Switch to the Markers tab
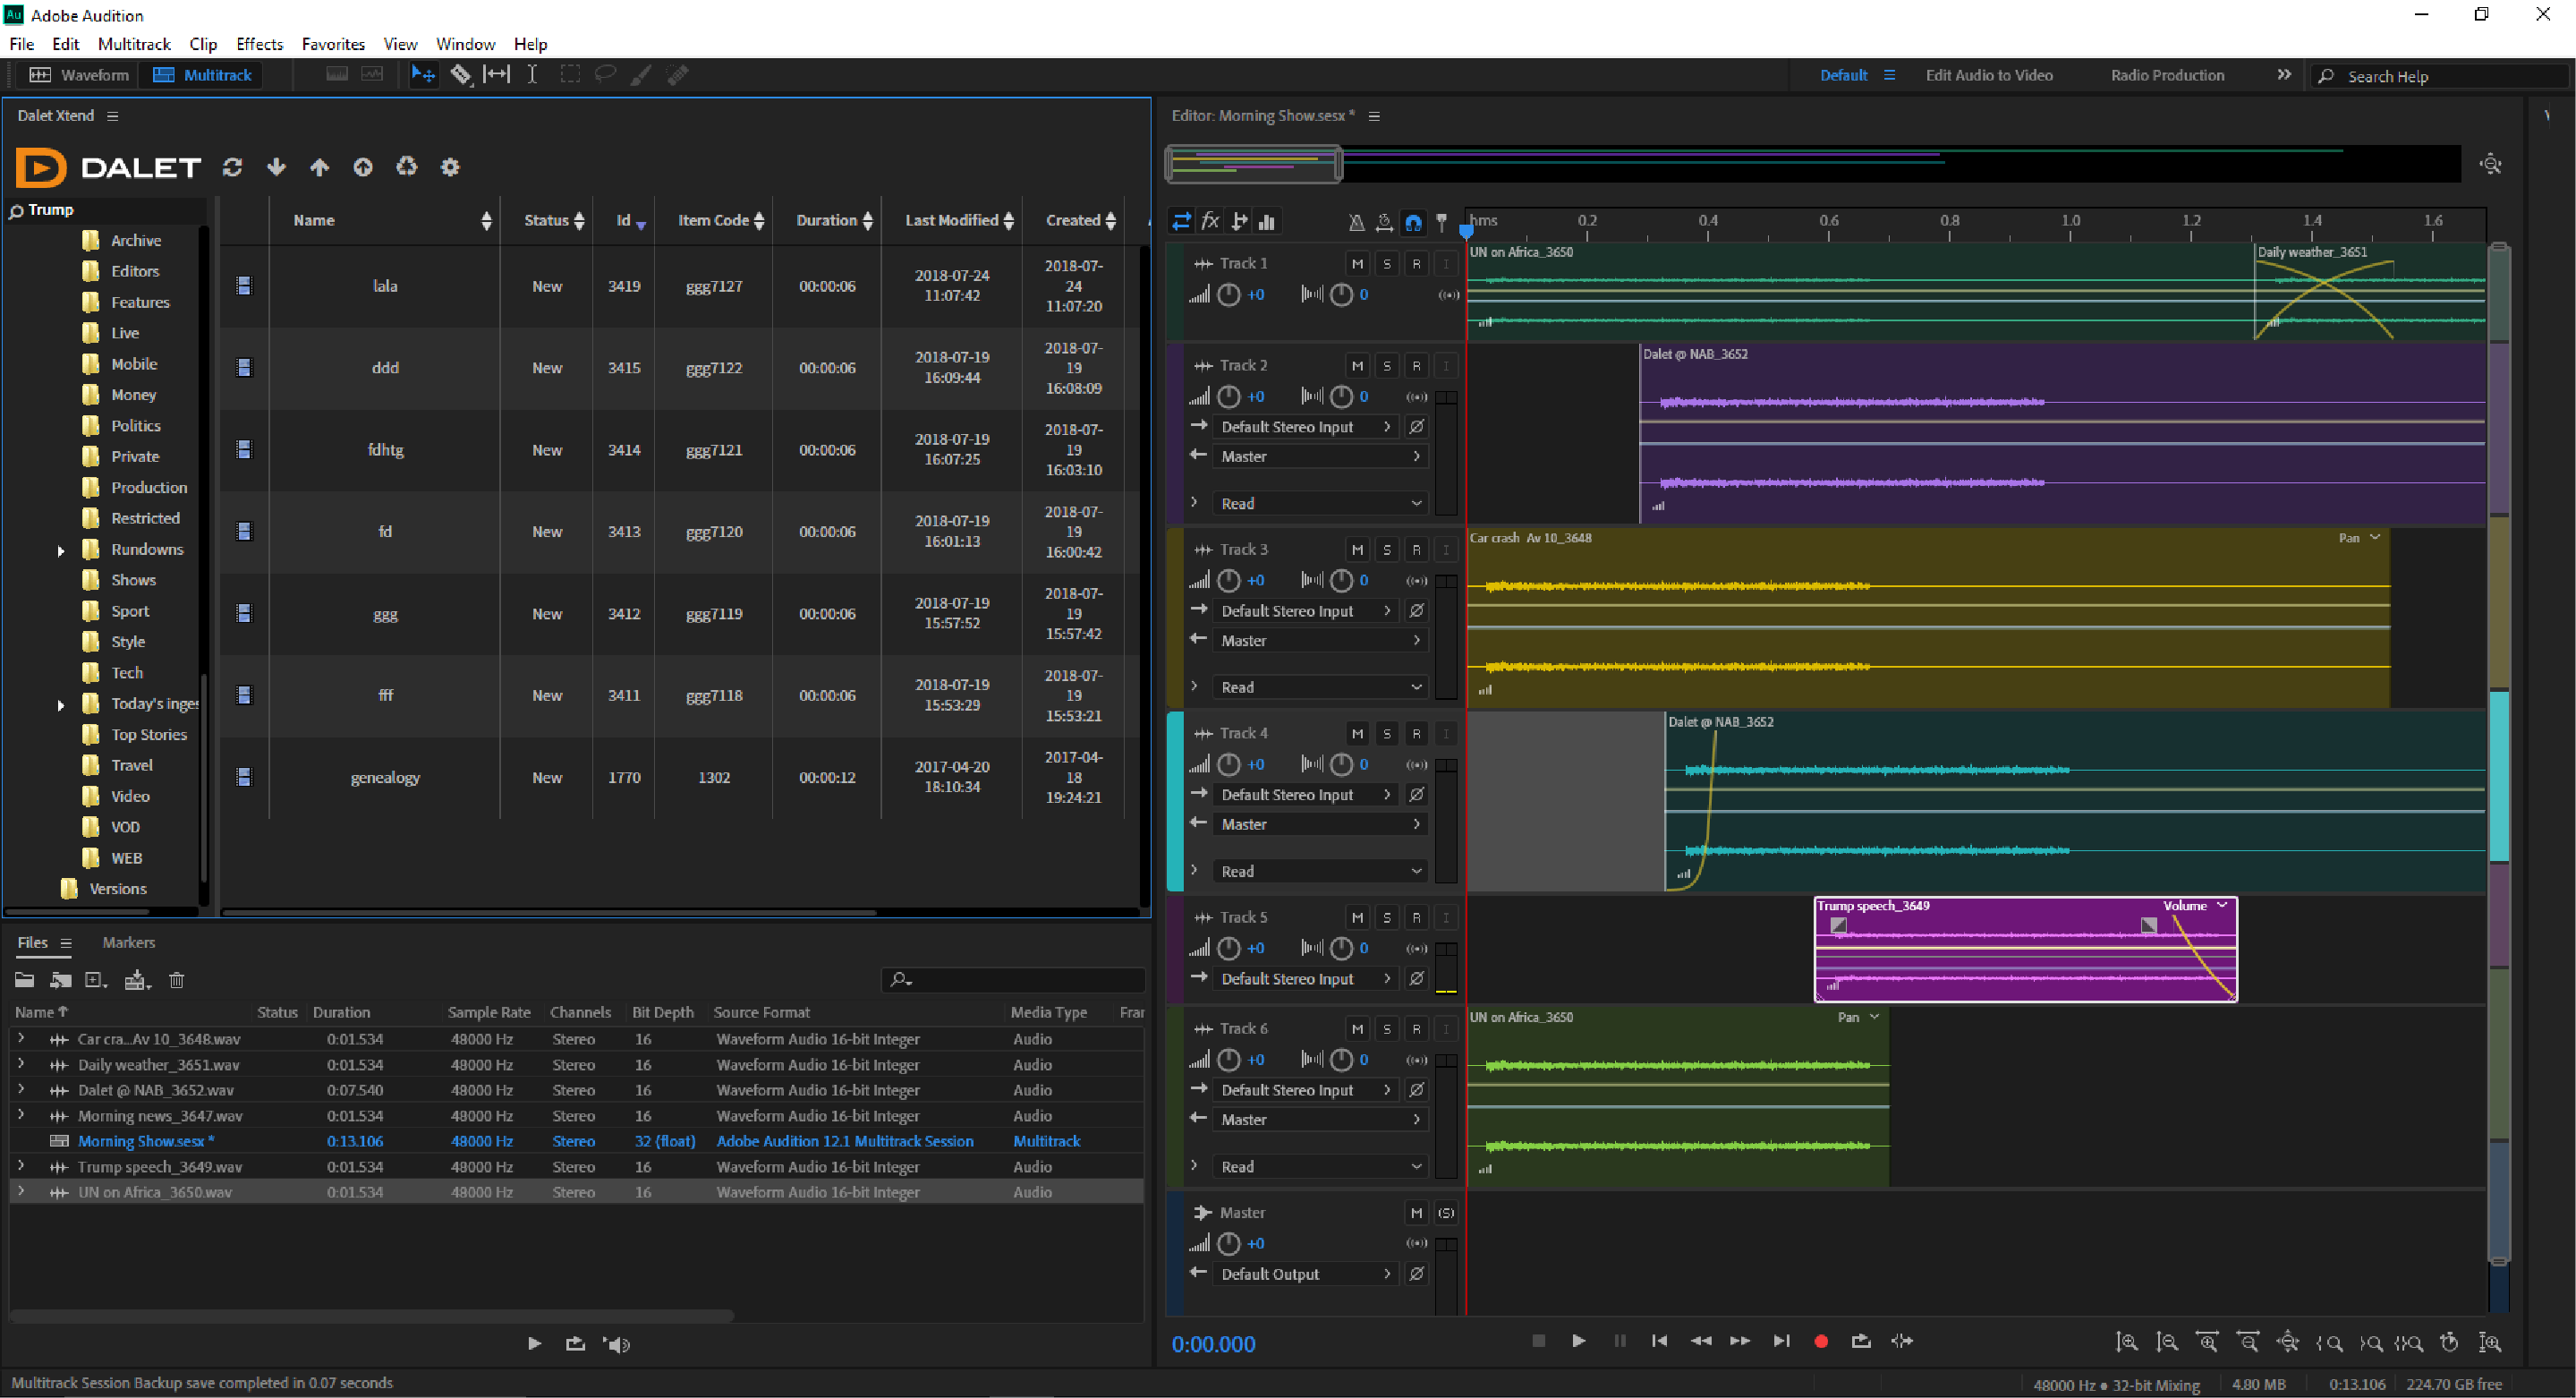The image size is (2576, 1398). pyautogui.click(x=128, y=943)
